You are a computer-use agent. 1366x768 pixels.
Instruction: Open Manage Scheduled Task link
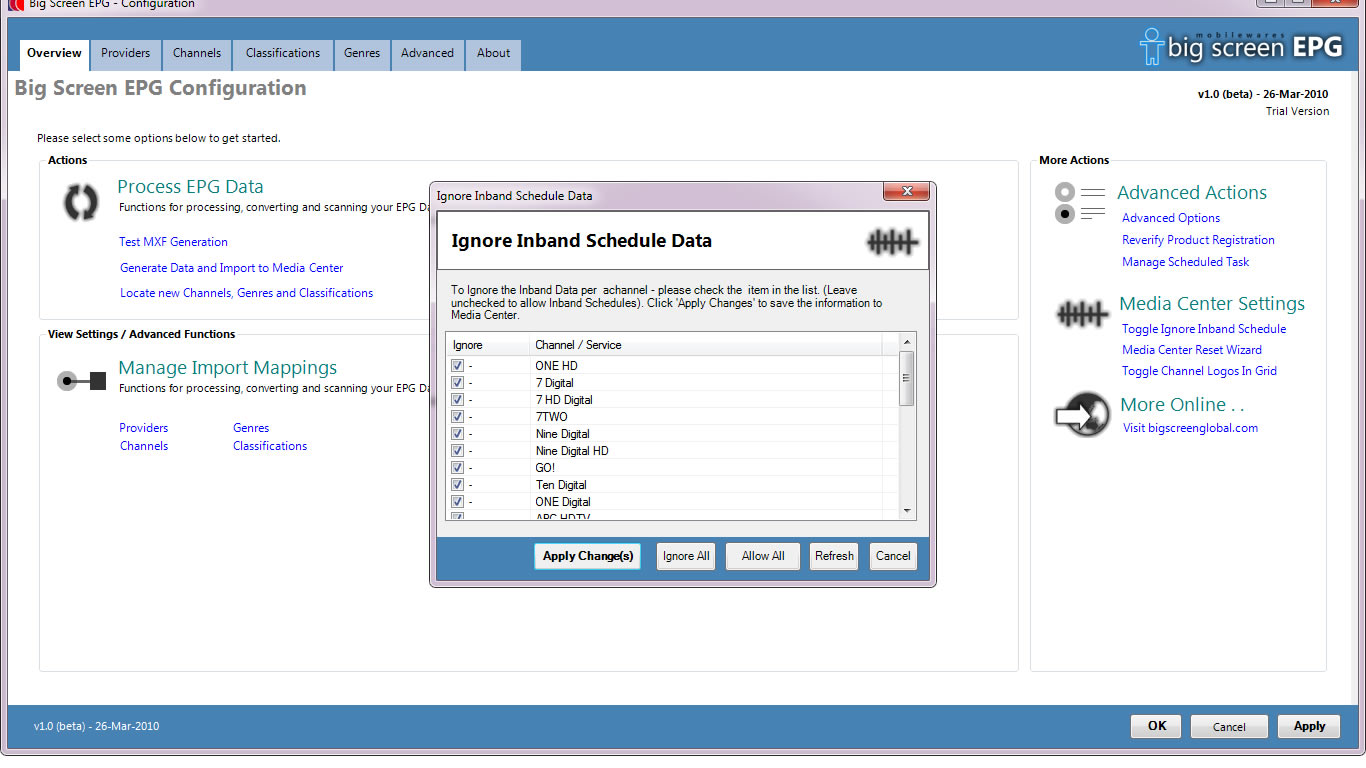coord(1186,262)
